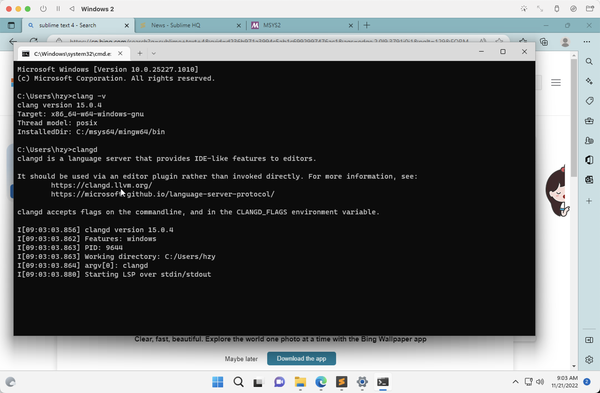Click Terminal icon in taskbar
Image resolution: width=600 pixels, height=393 pixels.
click(383, 382)
